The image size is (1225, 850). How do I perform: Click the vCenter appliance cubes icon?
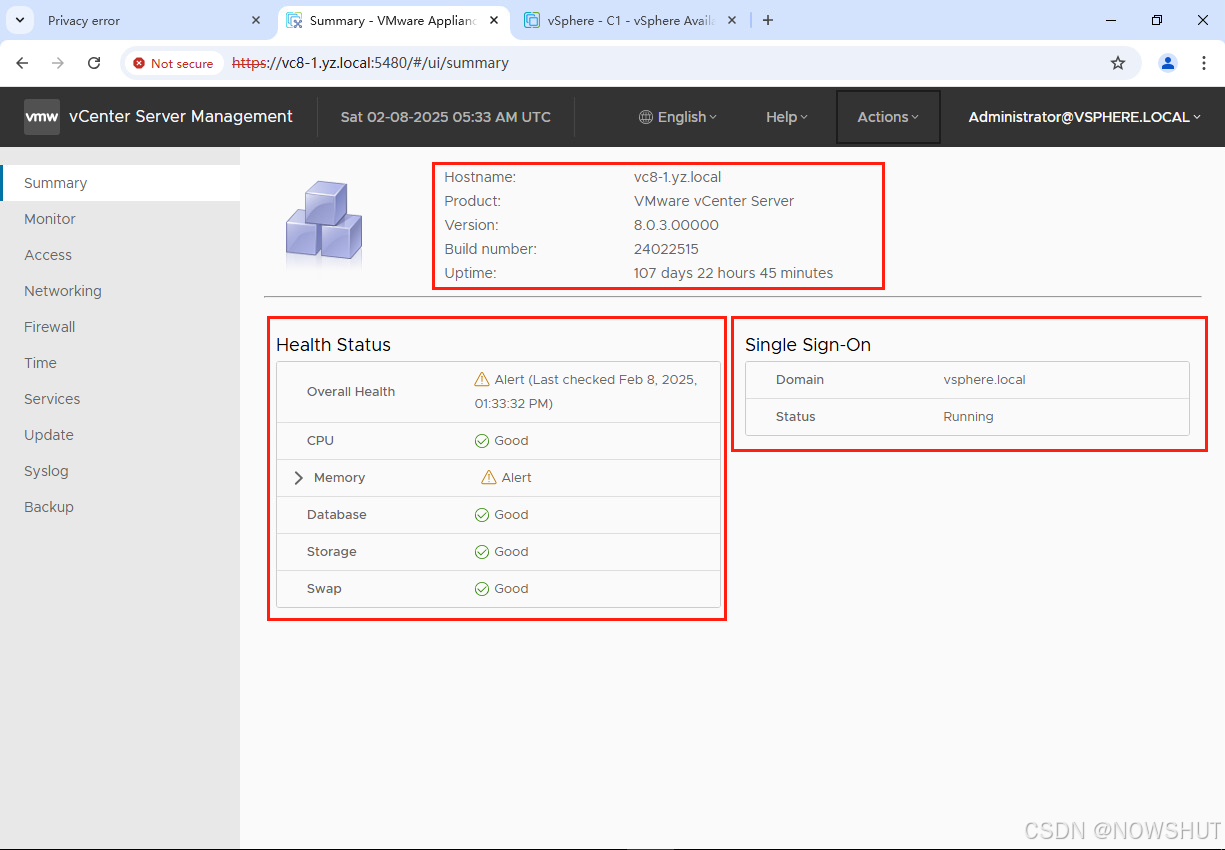tap(324, 224)
